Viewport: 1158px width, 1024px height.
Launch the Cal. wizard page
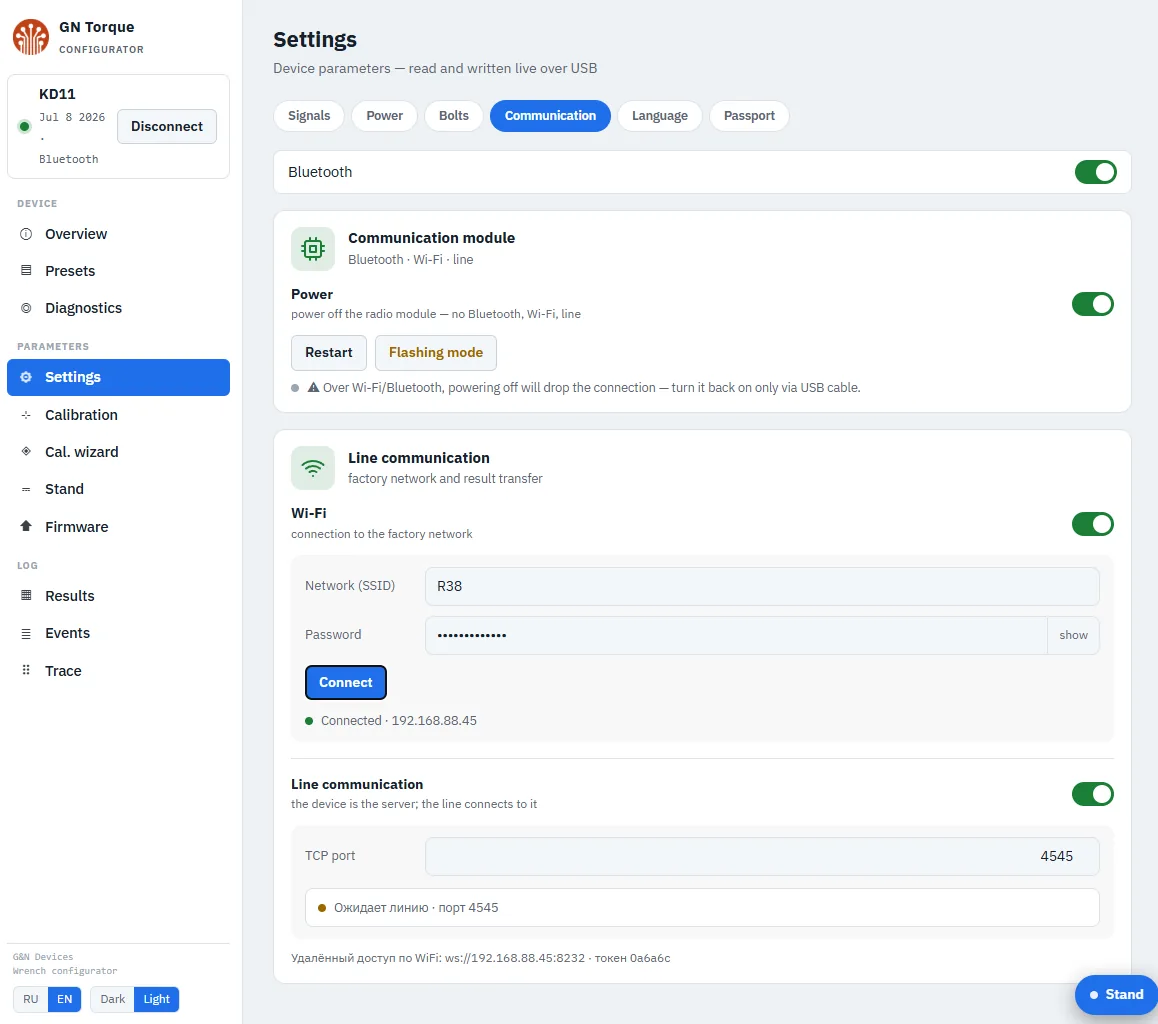pyautogui.click(x=118, y=452)
